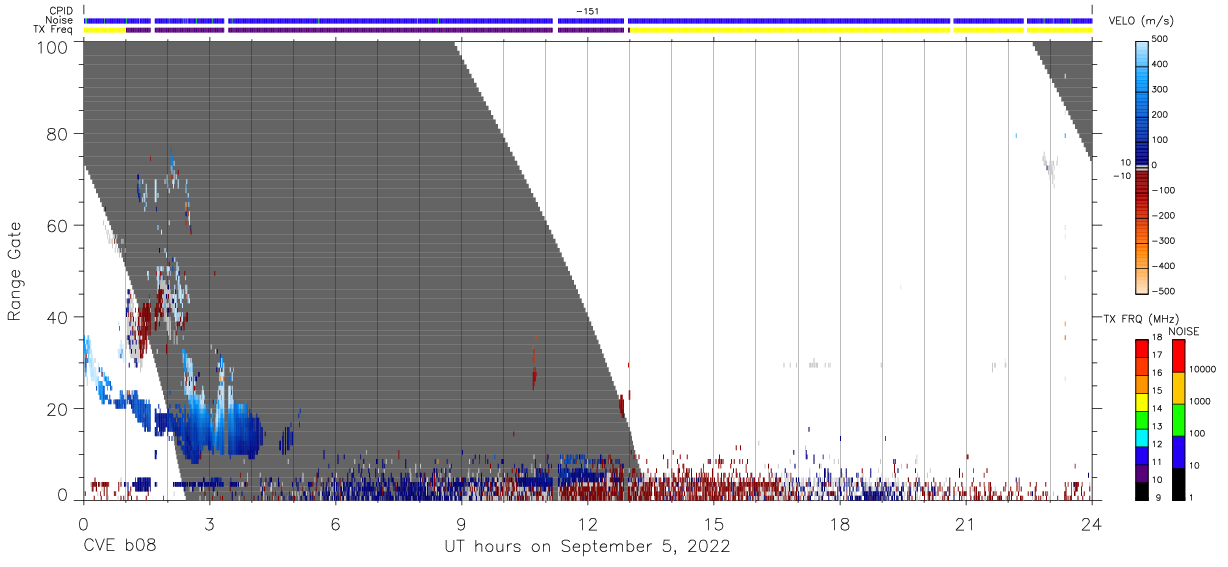Click the '80' tick on the Range Gate axis
Screen dimensions: 1228x567
click(x=57, y=134)
